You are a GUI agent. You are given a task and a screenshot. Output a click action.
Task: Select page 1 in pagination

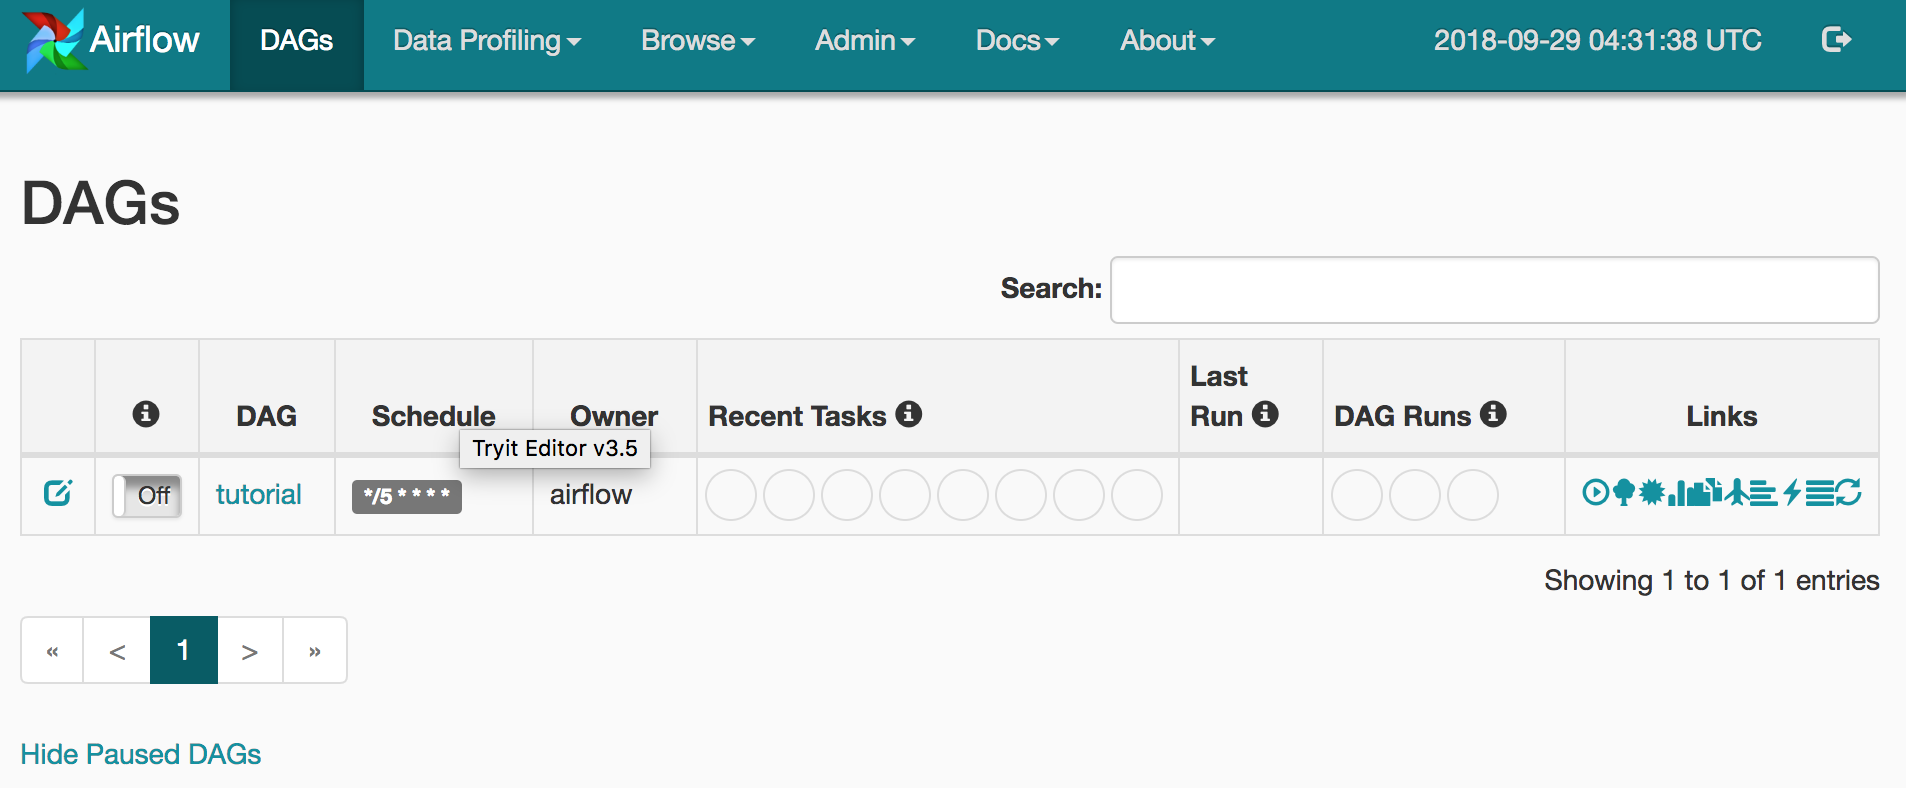point(184,650)
